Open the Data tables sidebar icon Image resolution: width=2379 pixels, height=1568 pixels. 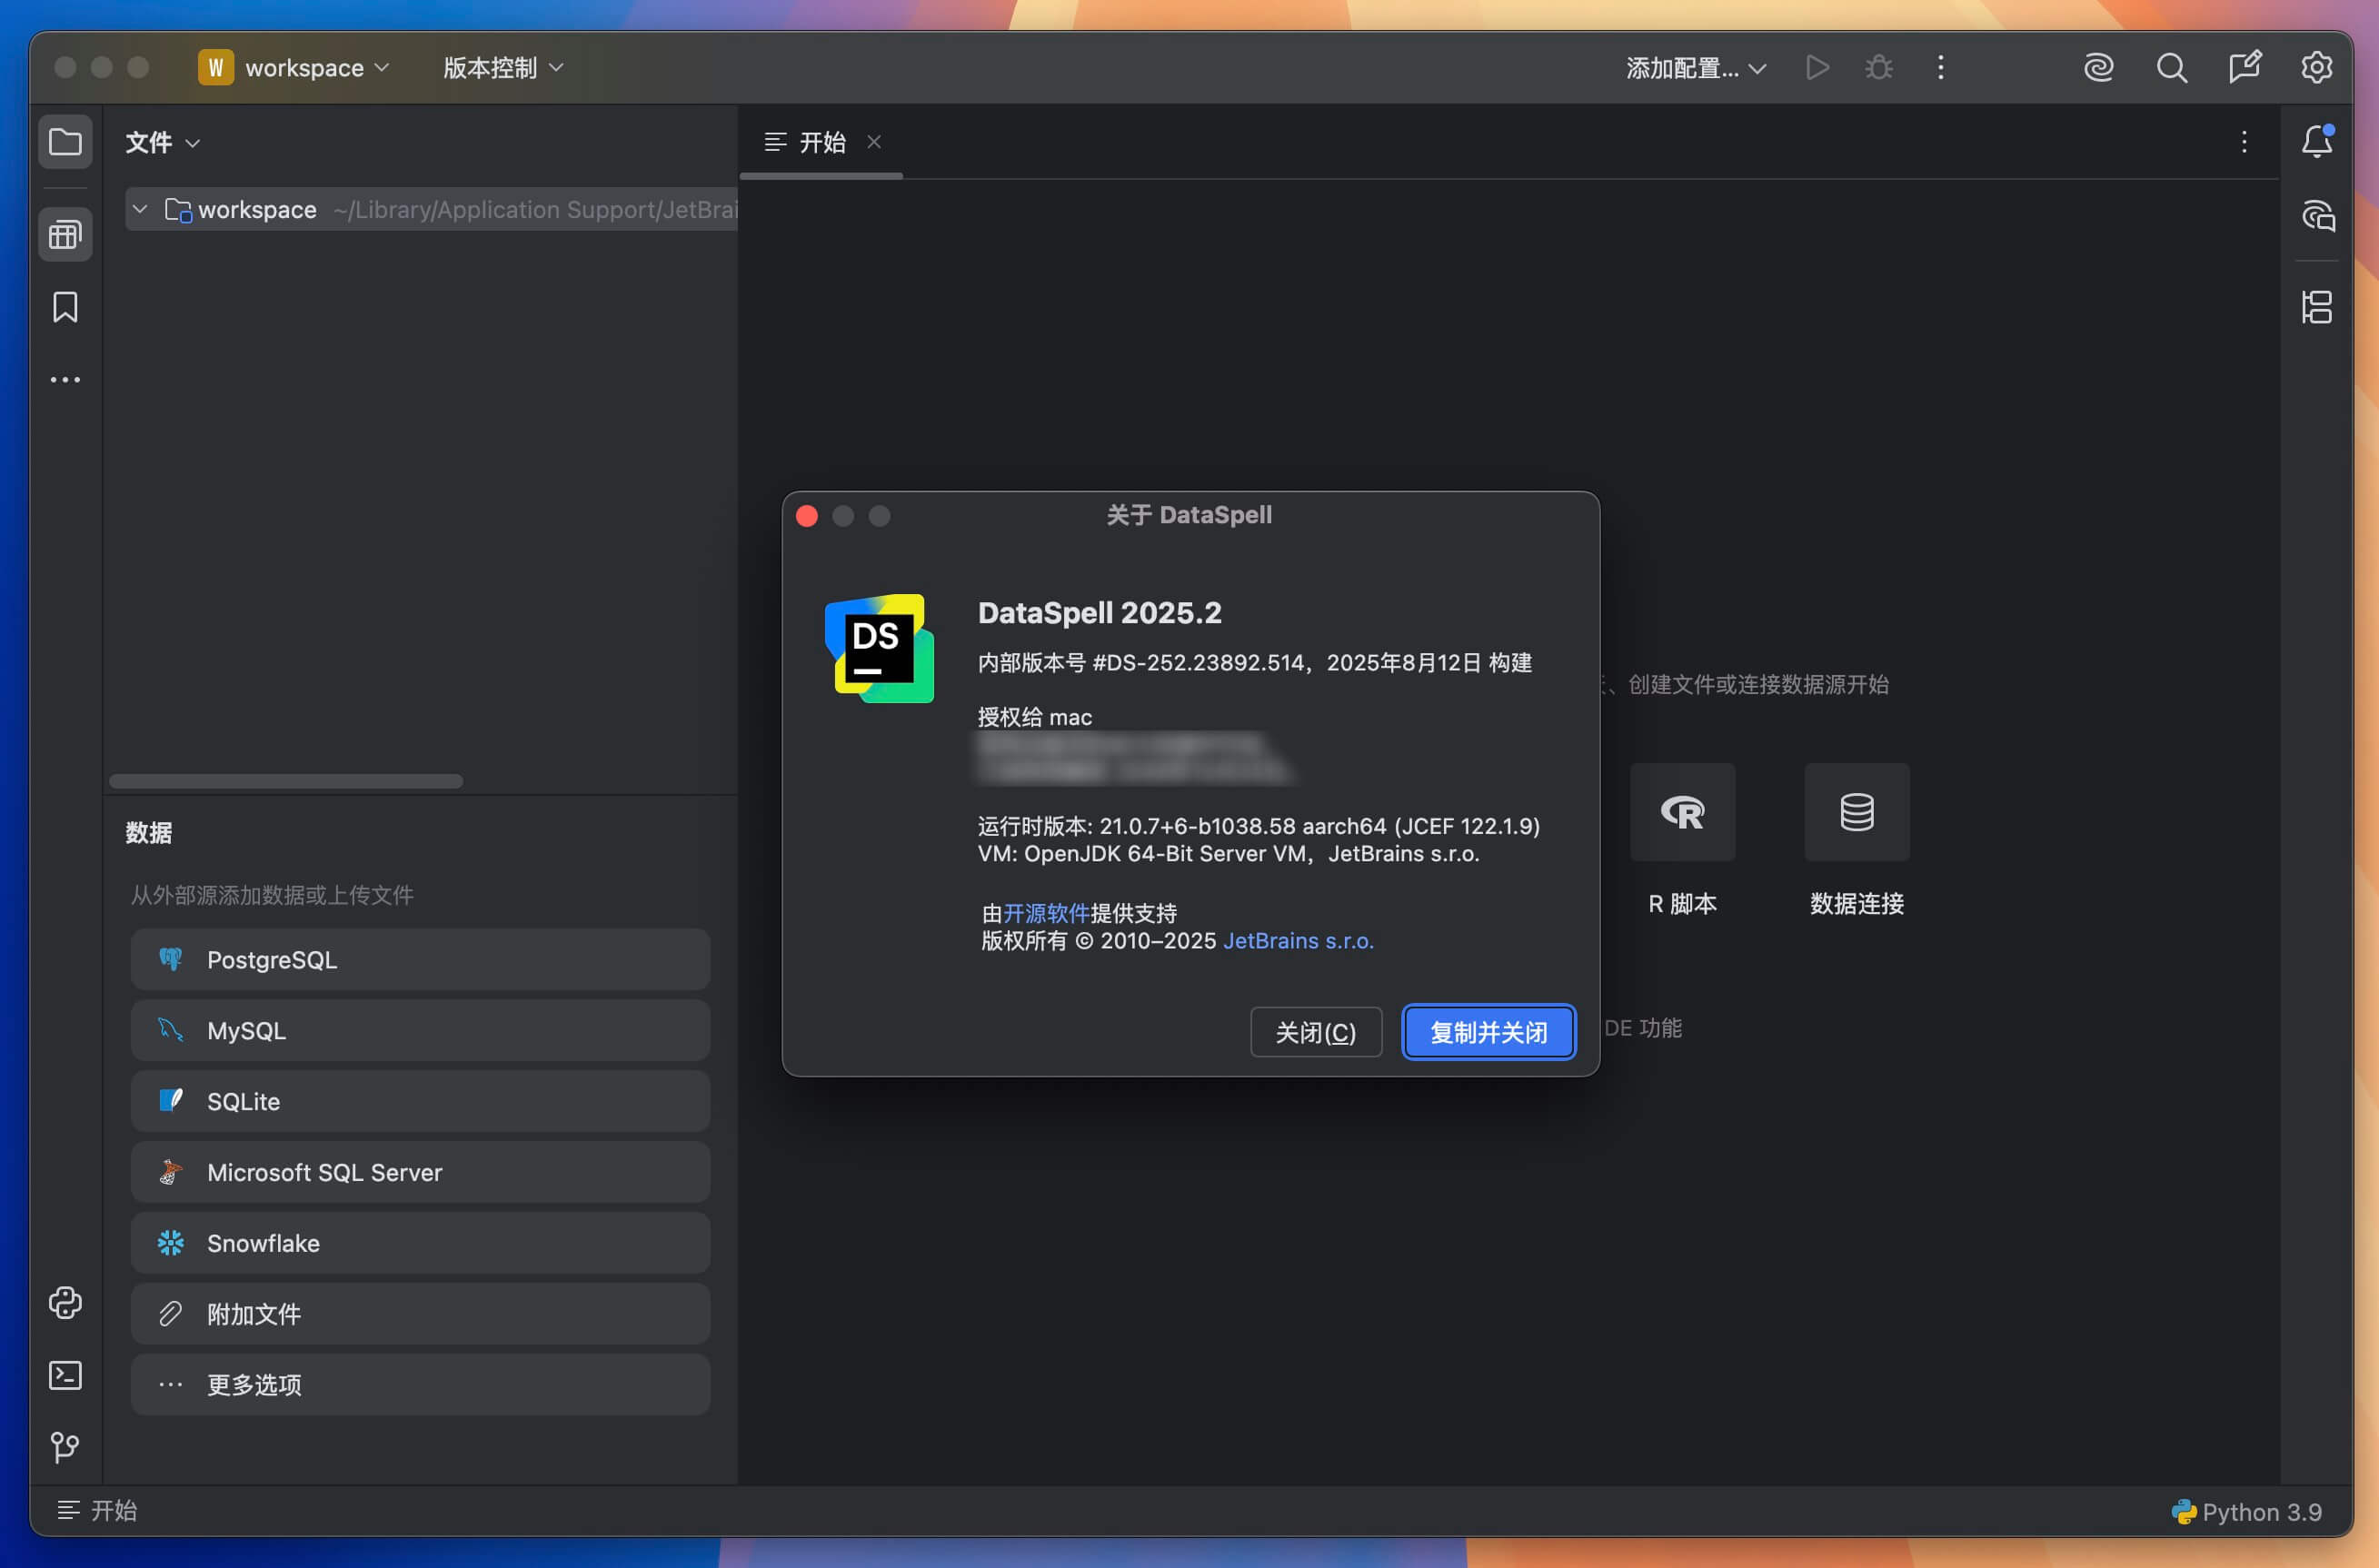click(x=65, y=235)
